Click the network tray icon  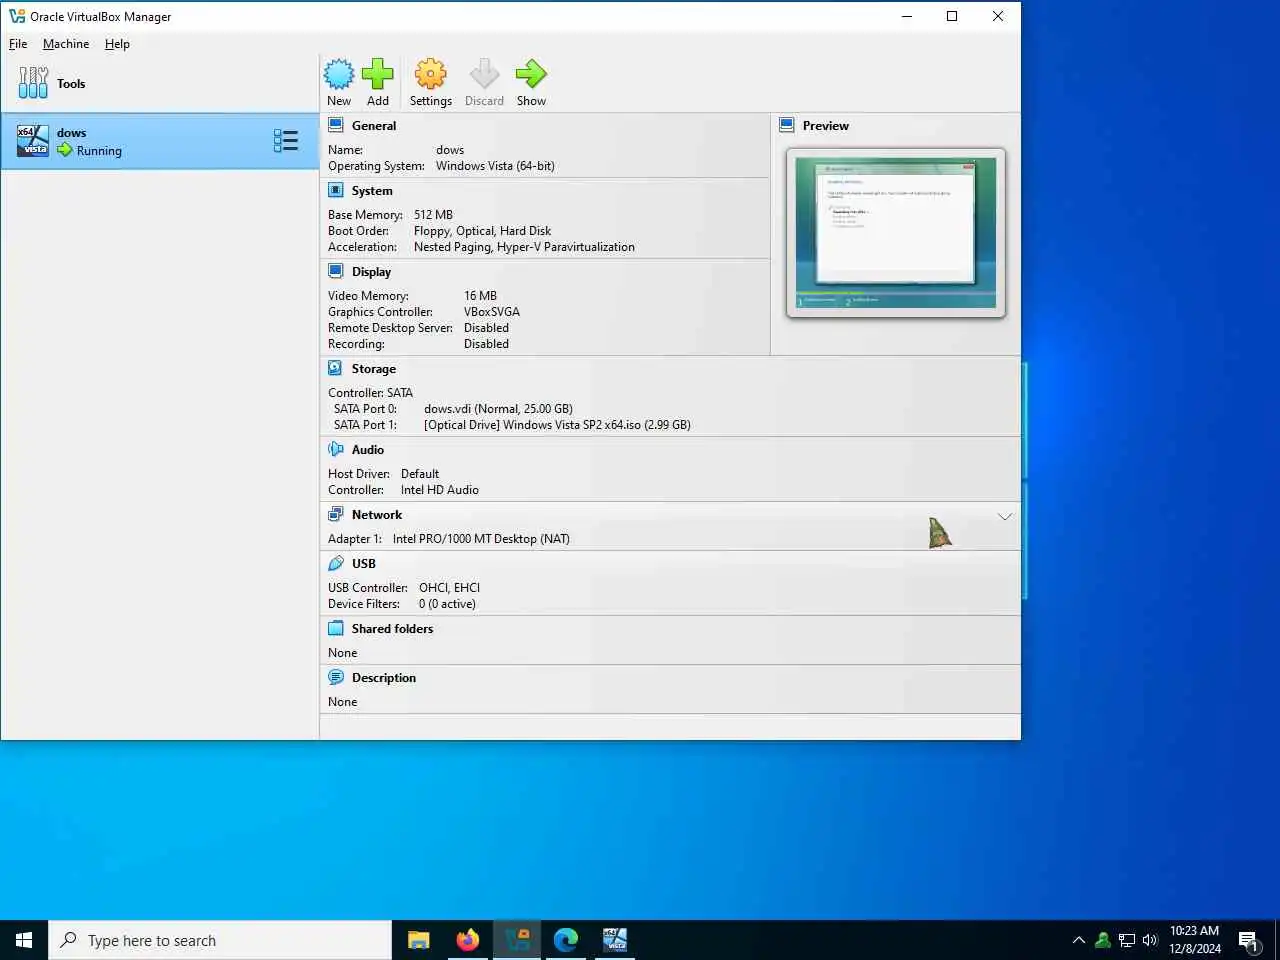[1127, 940]
